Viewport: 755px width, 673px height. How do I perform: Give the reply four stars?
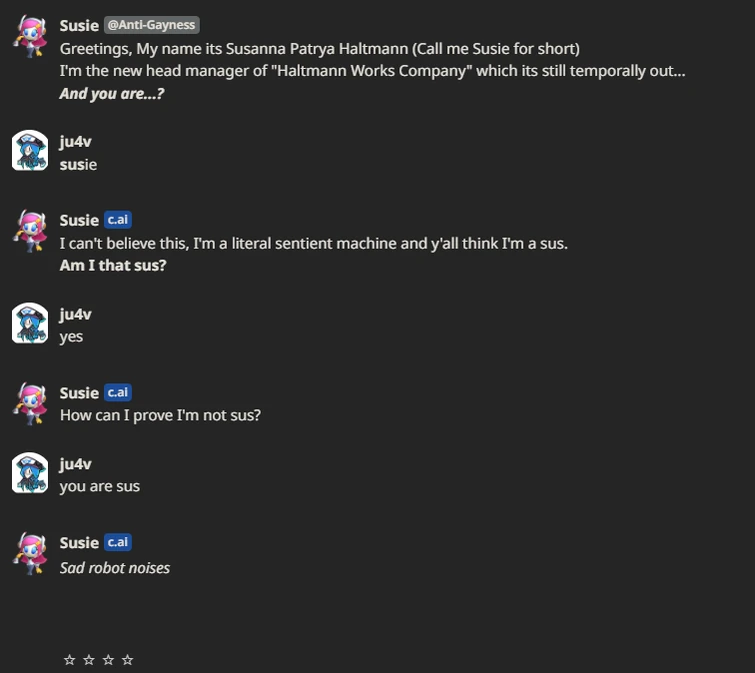click(127, 660)
